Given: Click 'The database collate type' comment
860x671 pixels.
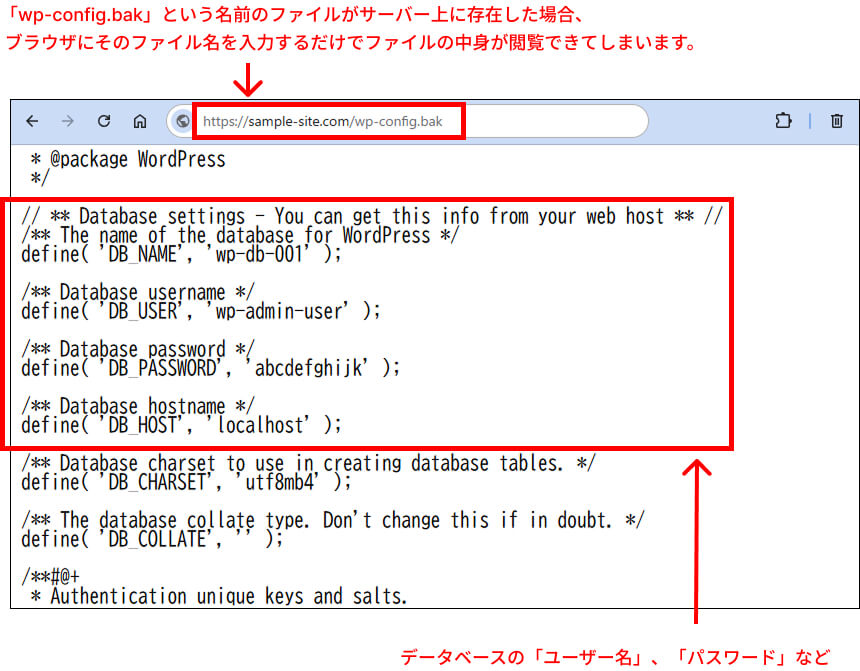Looking at the screenshot, I should coord(333,521).
